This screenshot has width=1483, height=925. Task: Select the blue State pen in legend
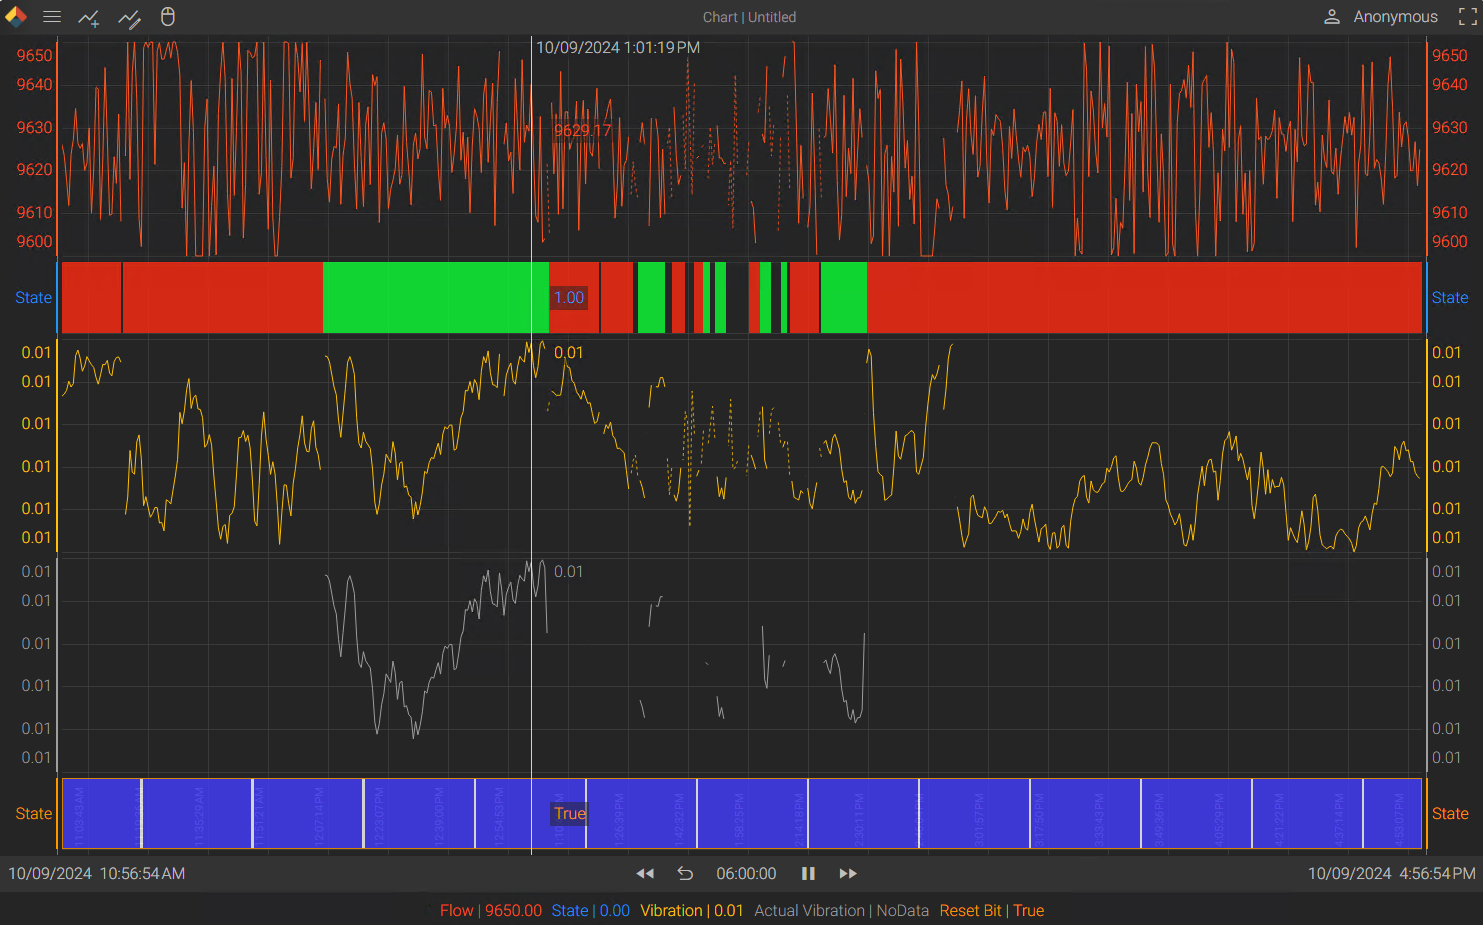tap(590, 910)
